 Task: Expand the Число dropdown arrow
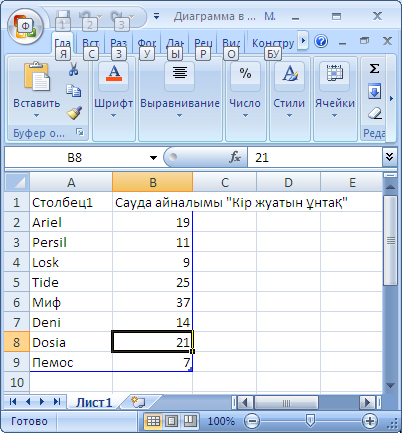(245, 116)
